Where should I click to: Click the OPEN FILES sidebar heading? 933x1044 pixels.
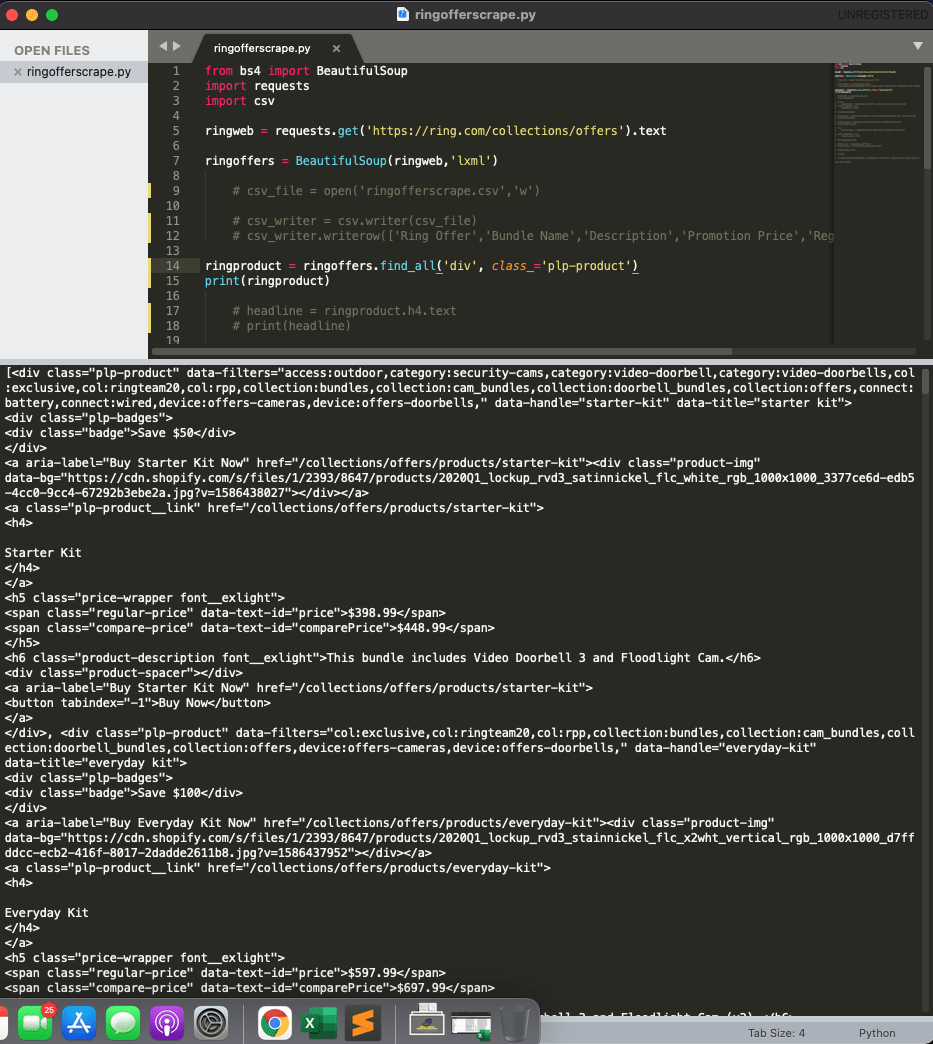pos(52,51)
